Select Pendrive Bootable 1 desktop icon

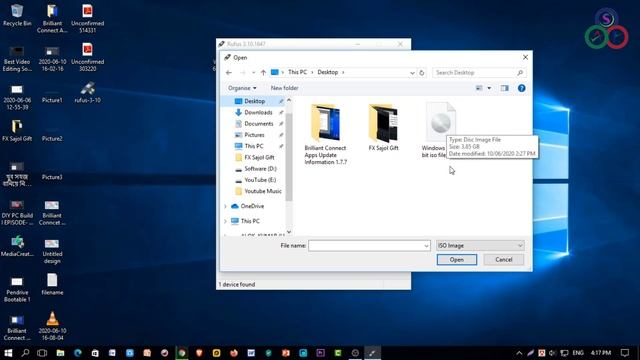click(17, 289)
